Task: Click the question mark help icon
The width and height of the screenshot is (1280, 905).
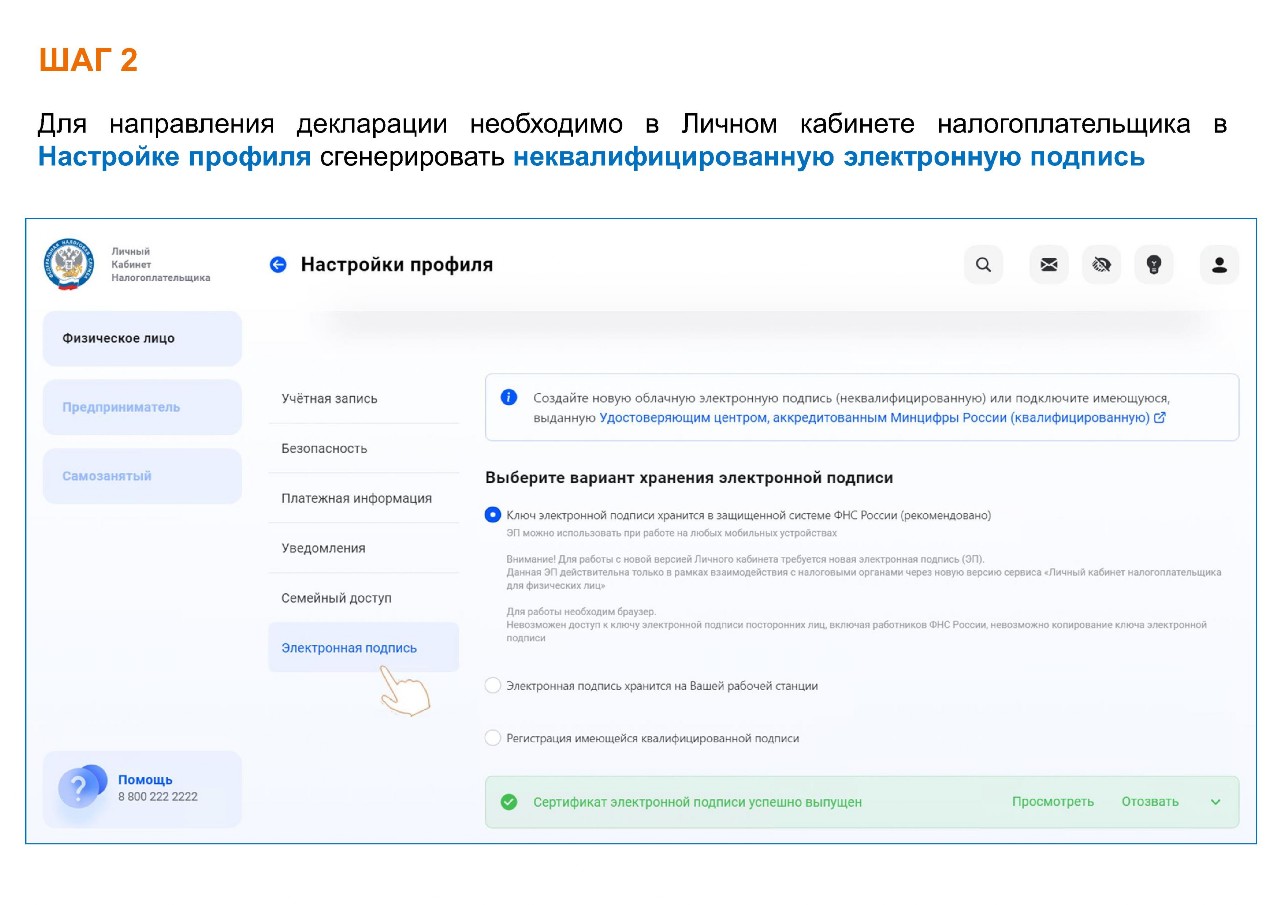Action: tap(80, 788)
